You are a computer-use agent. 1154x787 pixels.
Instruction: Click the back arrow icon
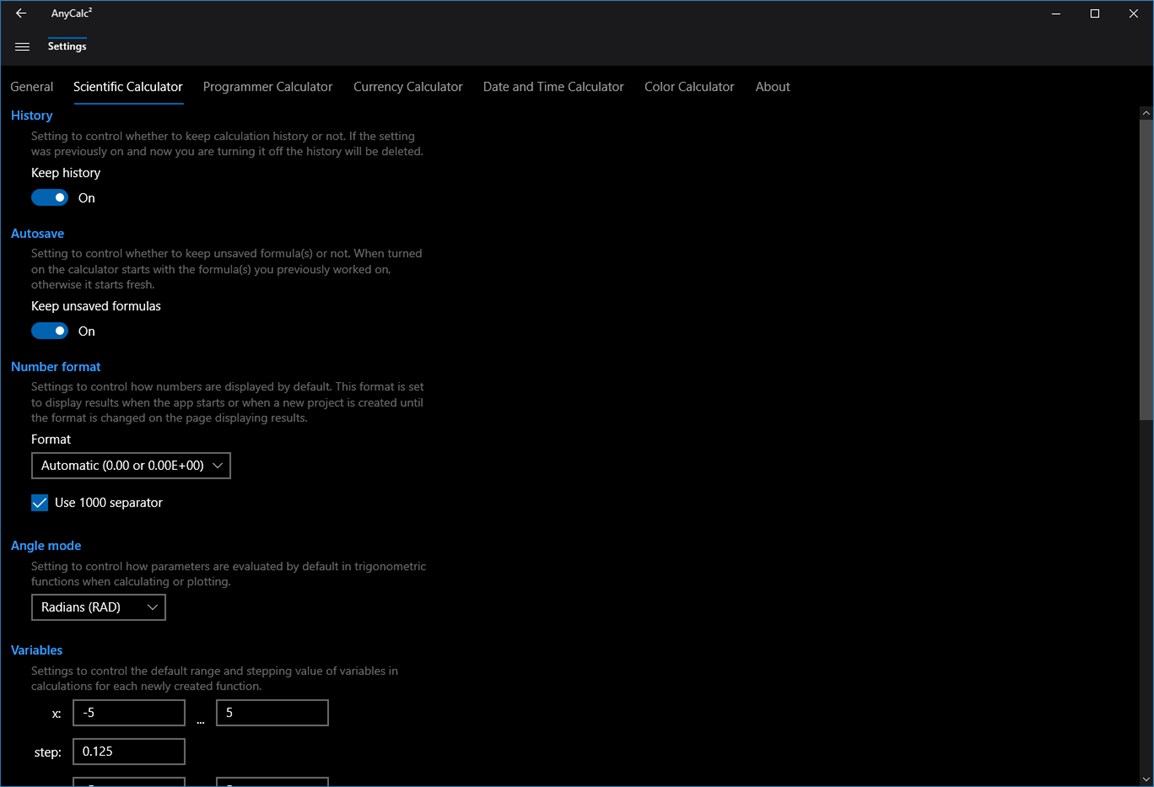click(20, 13)
